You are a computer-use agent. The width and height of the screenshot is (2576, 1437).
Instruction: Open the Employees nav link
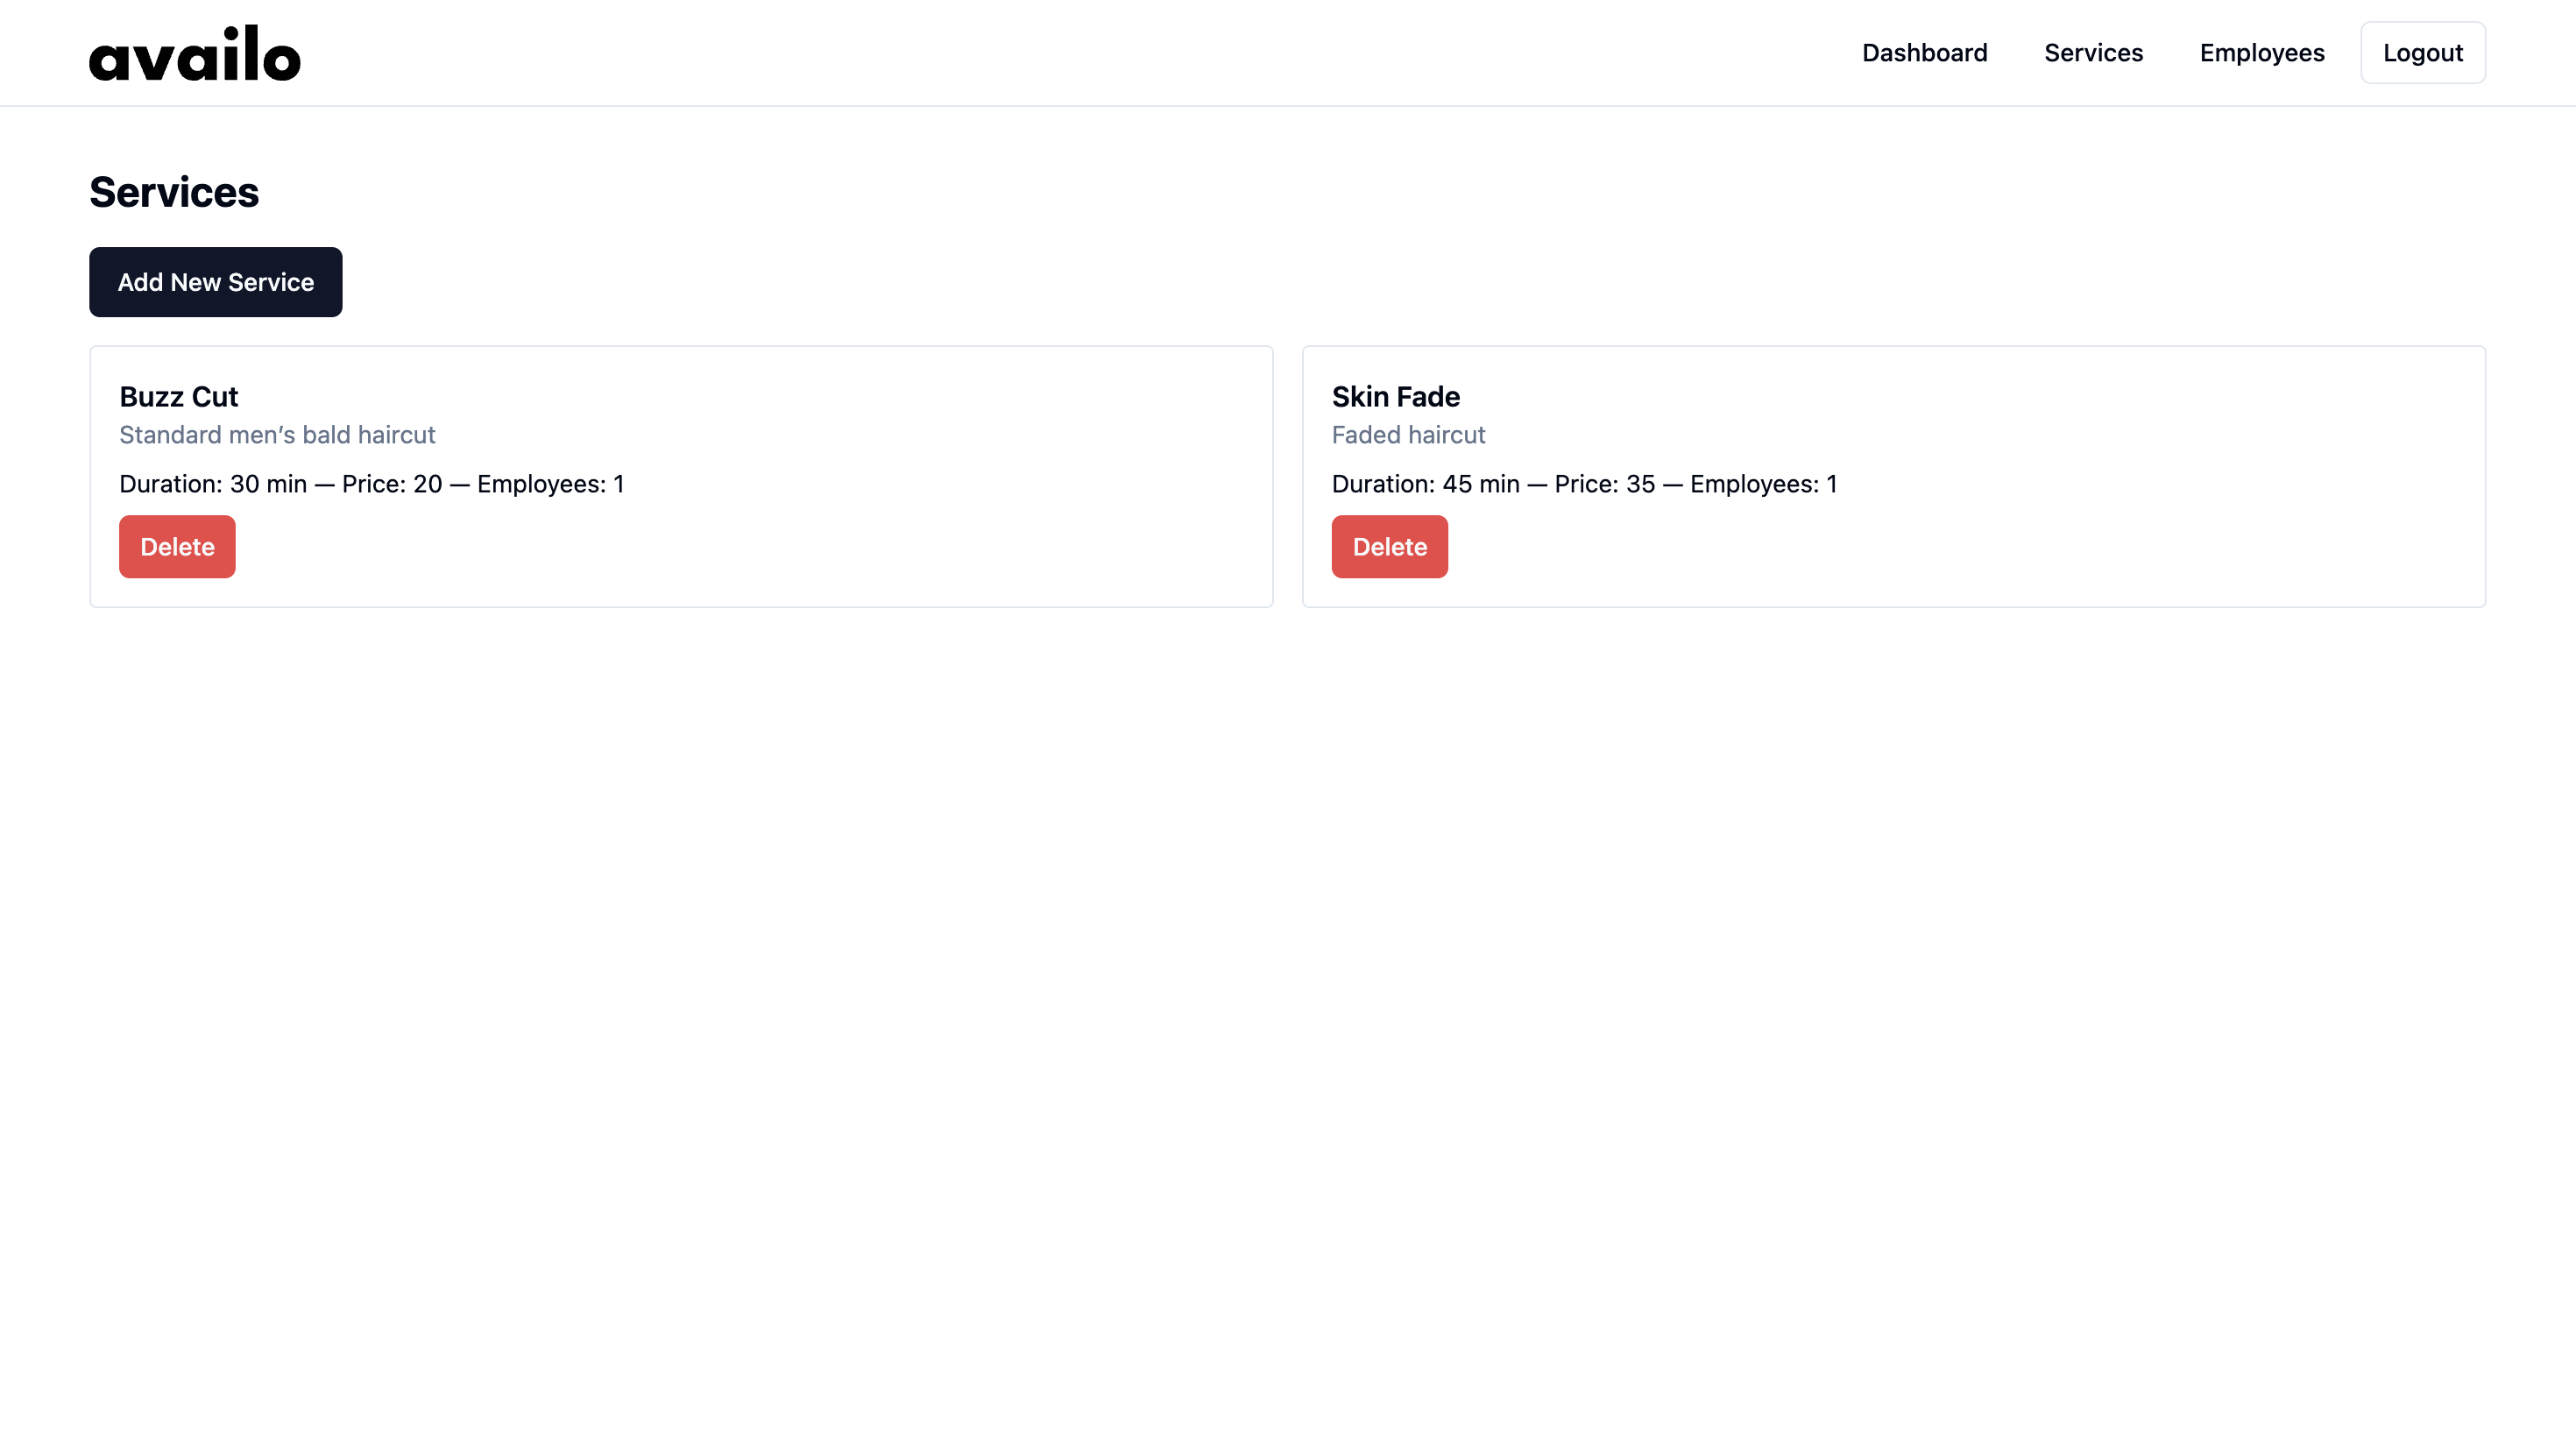[x=2261, y=53]
